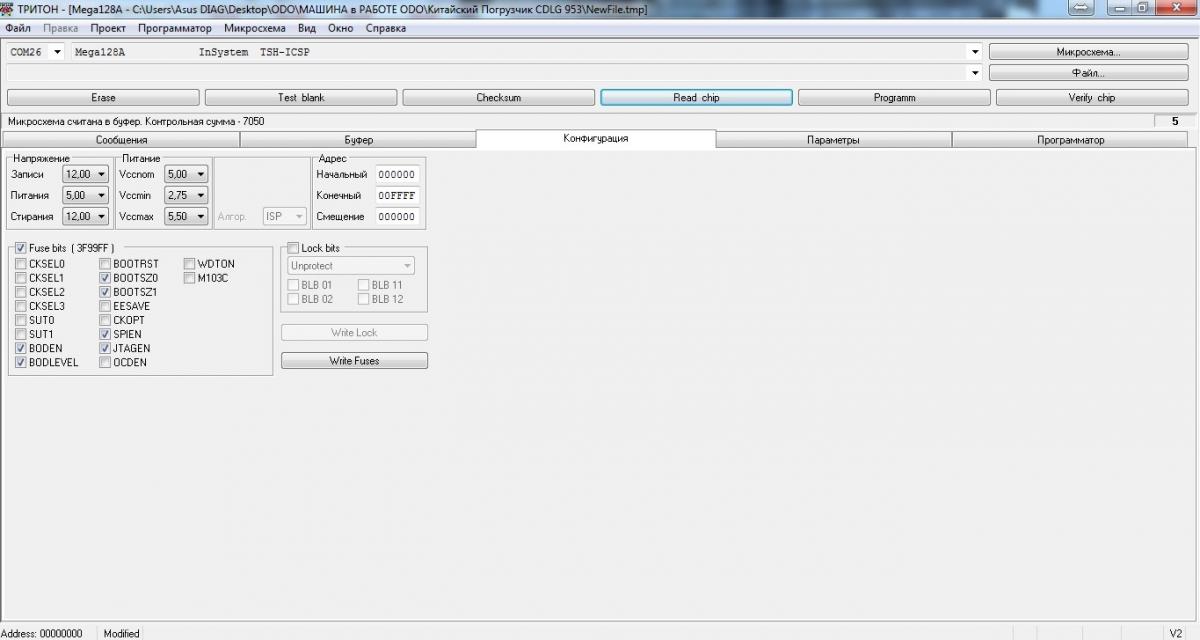Uncheck the BOOTSZ1 fuse bit
1200x640 pixels.
click(105, 292)
